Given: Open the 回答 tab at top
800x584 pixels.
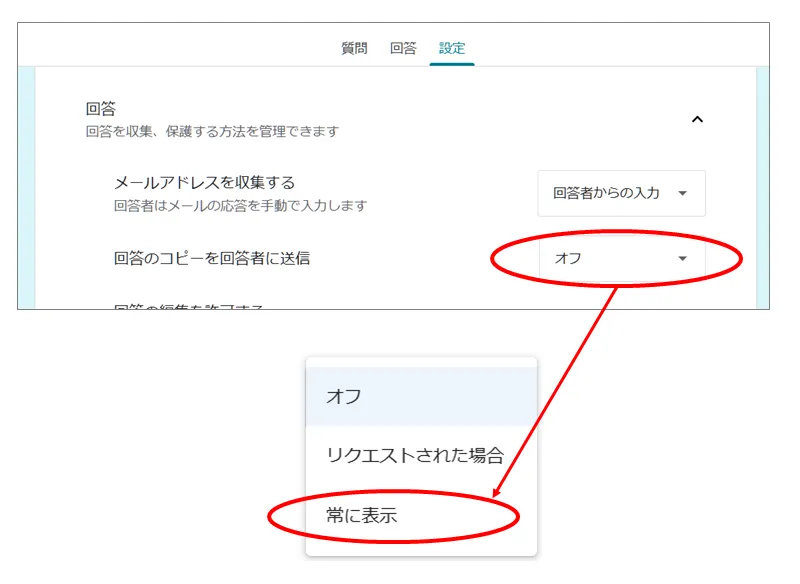Looking at the screenshot, I should (403, 48).
